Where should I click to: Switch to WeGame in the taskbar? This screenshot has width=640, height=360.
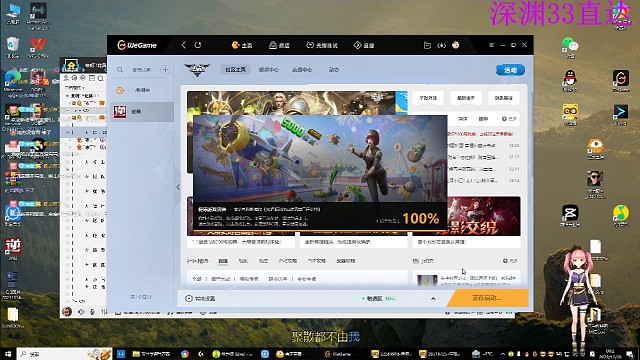pos(338,354)
